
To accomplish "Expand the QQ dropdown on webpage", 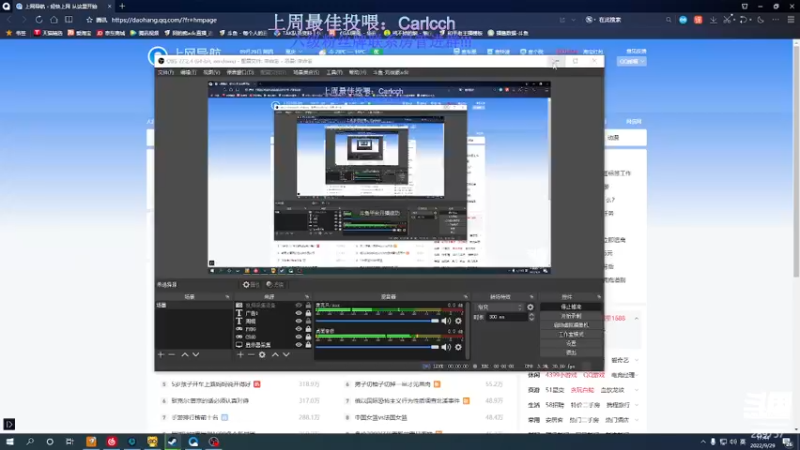I will coord(632,61).
